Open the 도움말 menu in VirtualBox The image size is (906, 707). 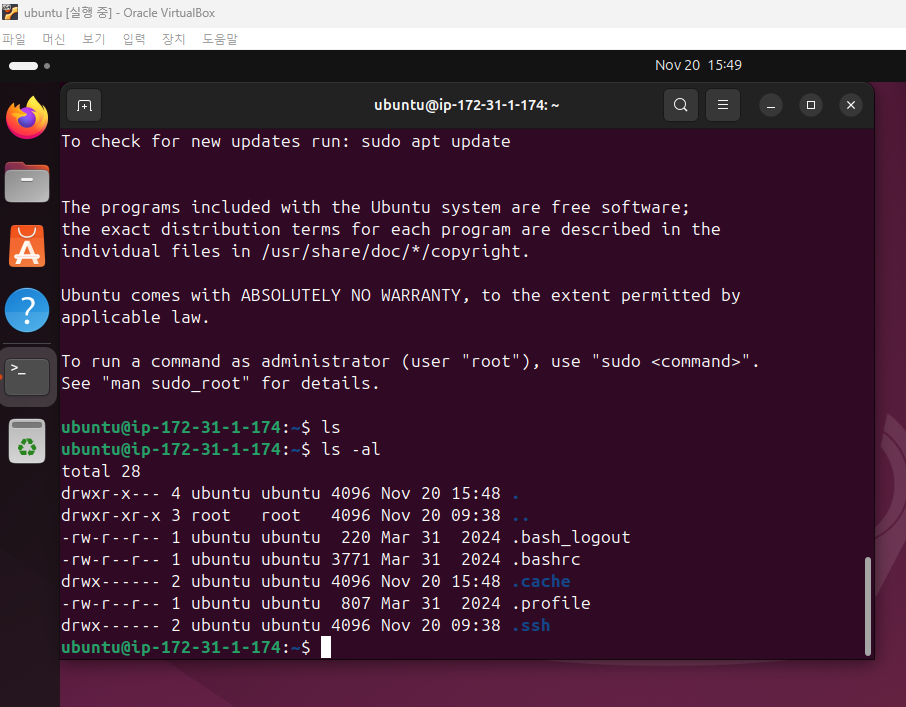click(x=220, y=39)
